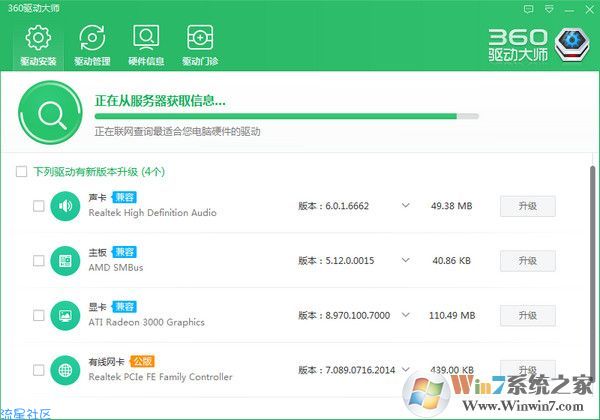Click the 正在从服务器获取信息 status text
The image size is (600, 420).
tap(160, 101)
